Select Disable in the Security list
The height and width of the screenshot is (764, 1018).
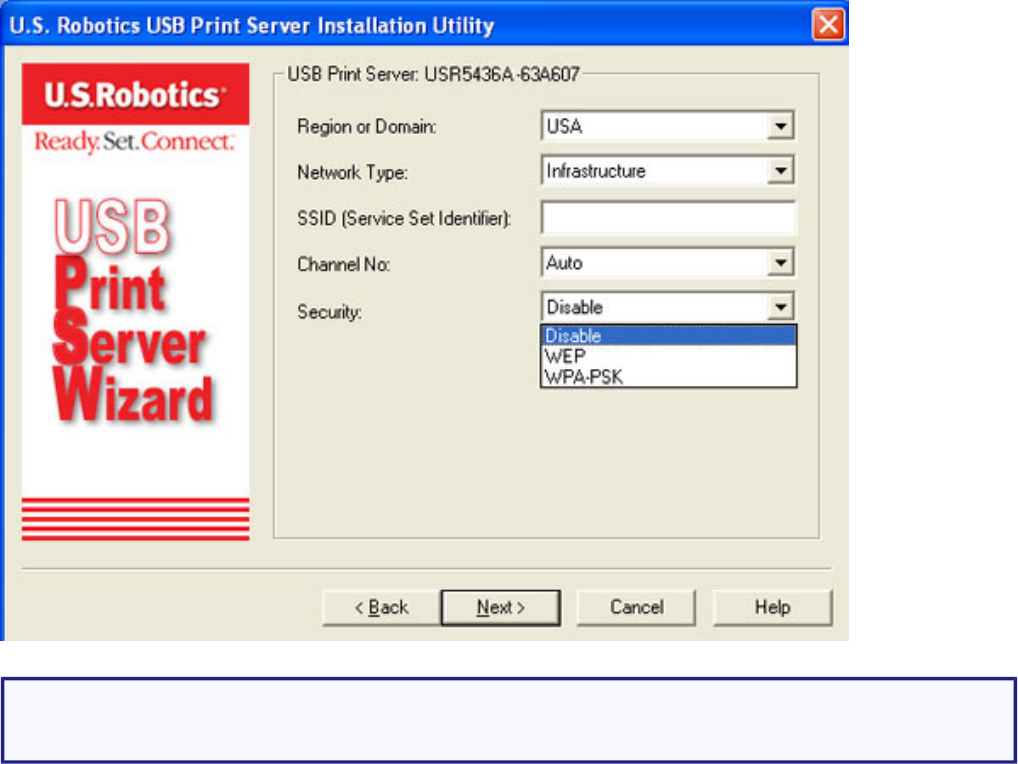pyautogui.click(x=668, y=336)
